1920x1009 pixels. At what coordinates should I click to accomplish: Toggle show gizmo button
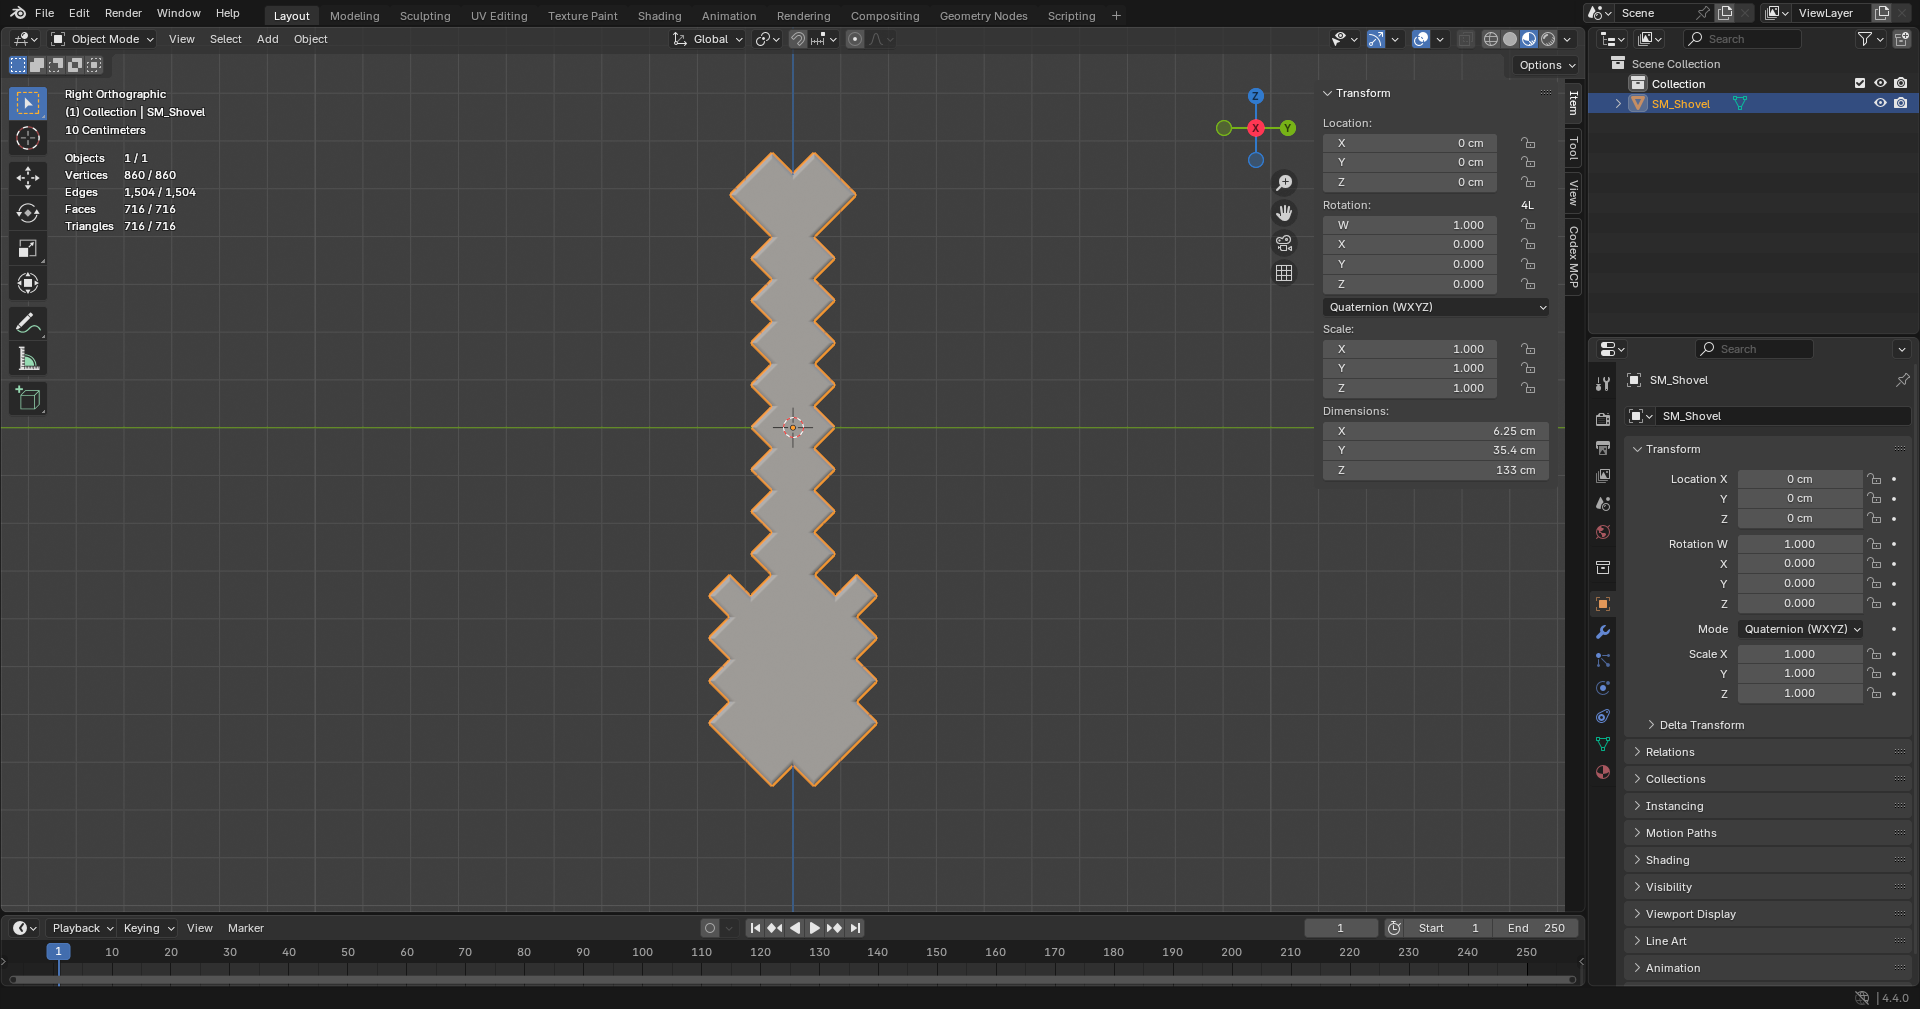point(1376,39)
